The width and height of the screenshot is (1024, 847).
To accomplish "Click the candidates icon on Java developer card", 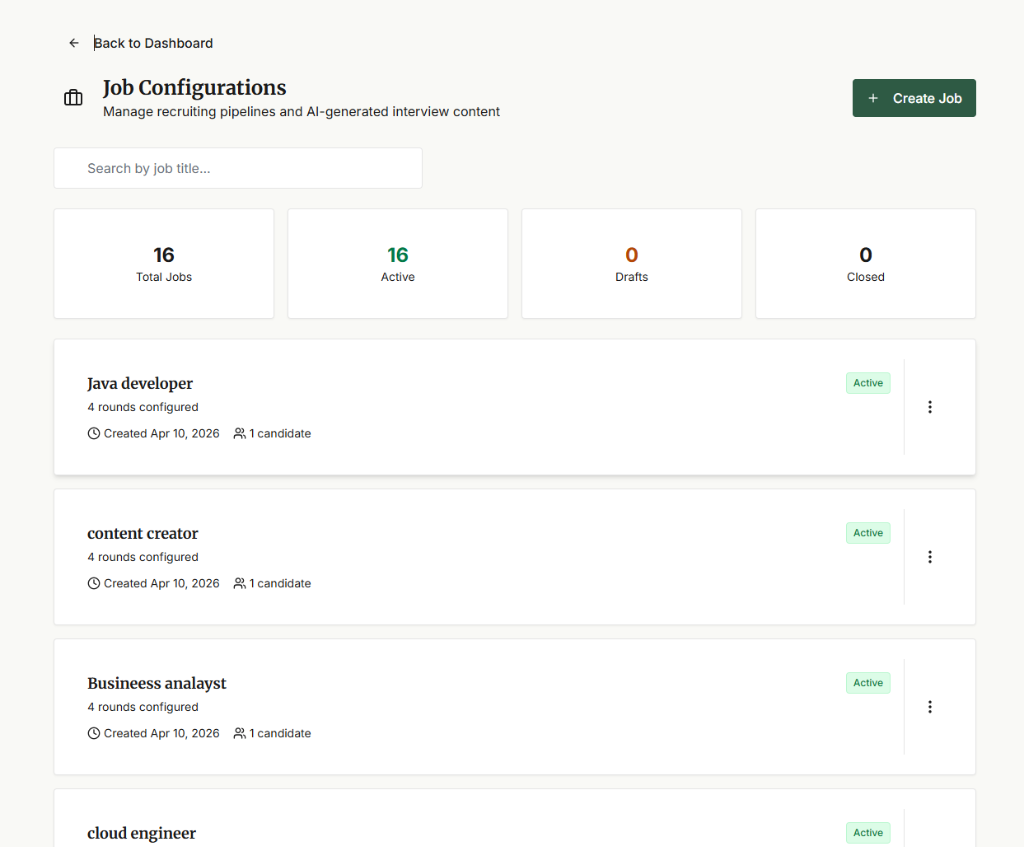I will pos(239,433).
